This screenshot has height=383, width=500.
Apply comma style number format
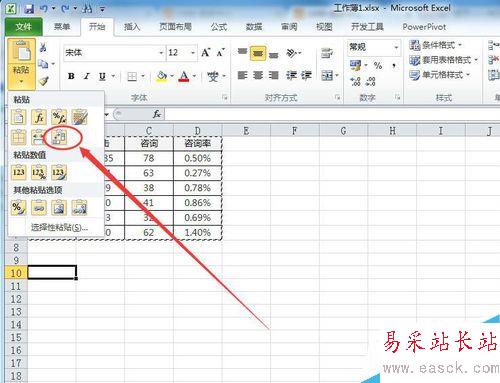coord(394,65)
